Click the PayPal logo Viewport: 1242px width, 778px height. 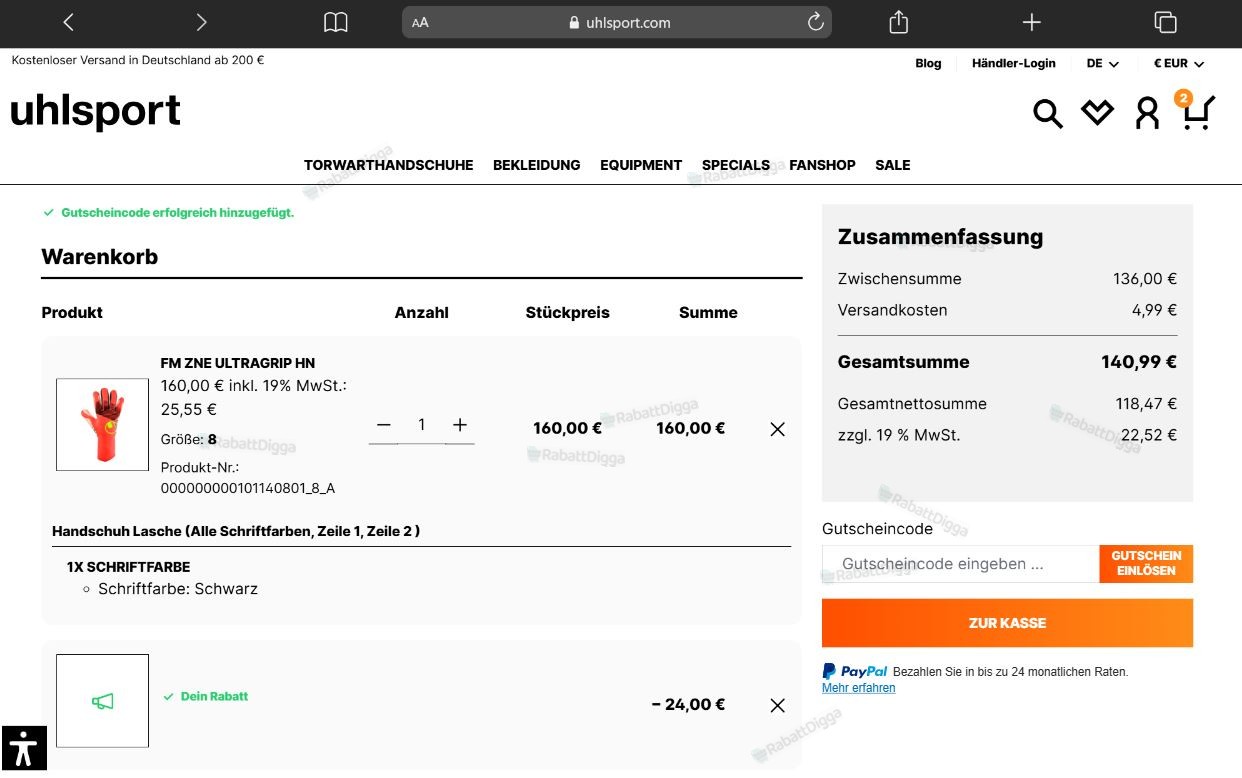pos(854,671)
